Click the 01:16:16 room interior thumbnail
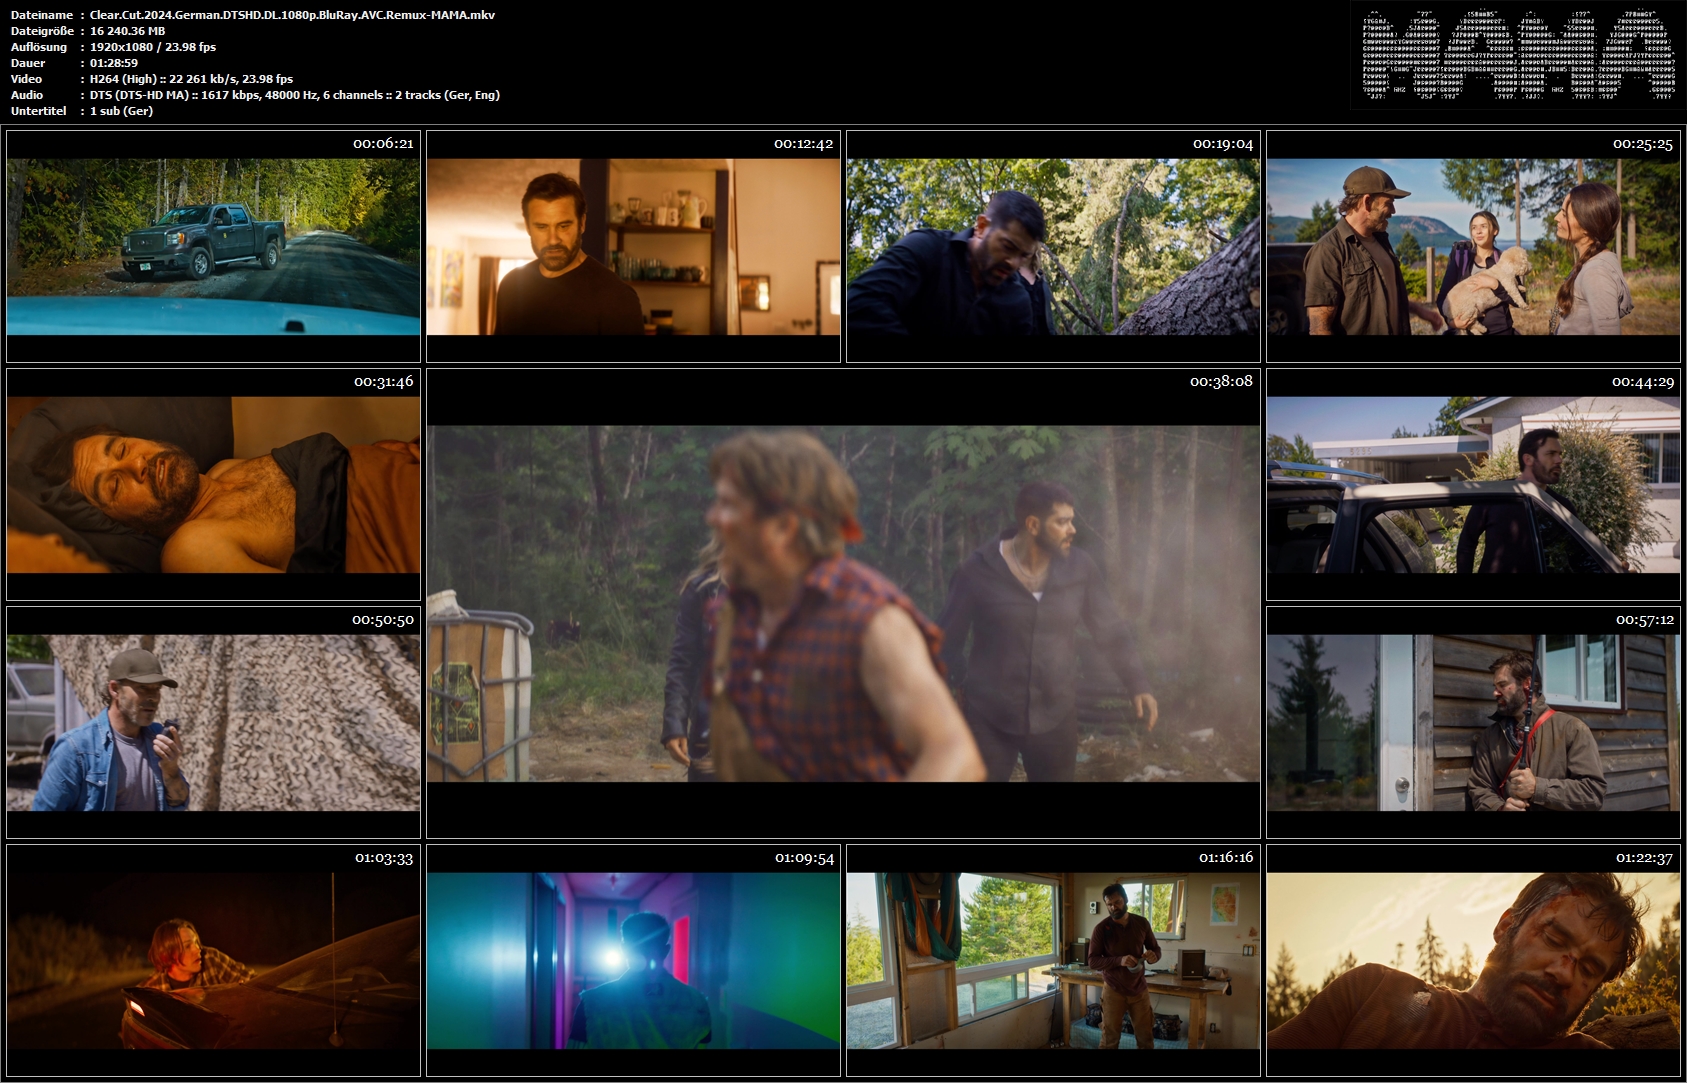Image resolution: width=1687 pixels, height=1083 pixels. tap(1053, 960)
